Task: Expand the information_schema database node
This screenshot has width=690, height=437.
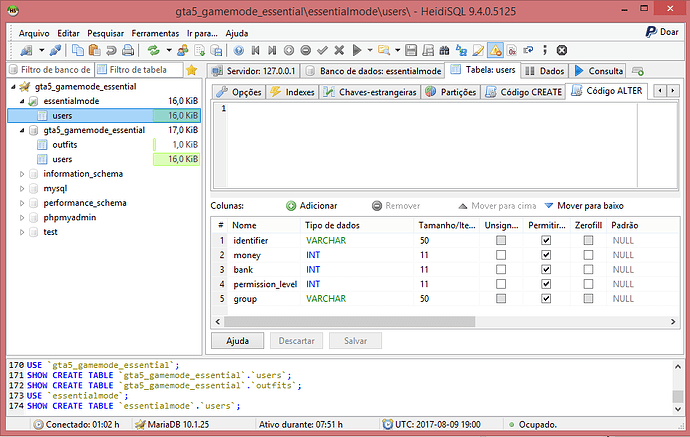Action: pos(23,174)
